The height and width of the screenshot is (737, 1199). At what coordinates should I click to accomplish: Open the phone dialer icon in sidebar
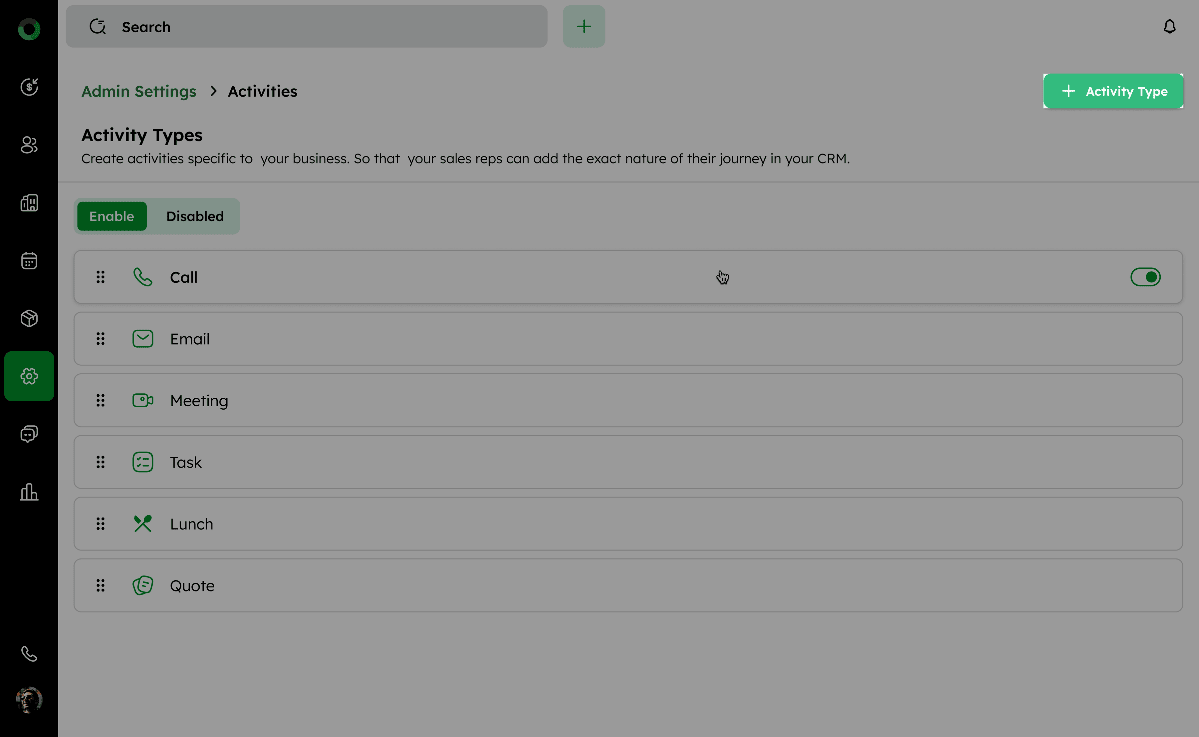click(x=29, y=654)
